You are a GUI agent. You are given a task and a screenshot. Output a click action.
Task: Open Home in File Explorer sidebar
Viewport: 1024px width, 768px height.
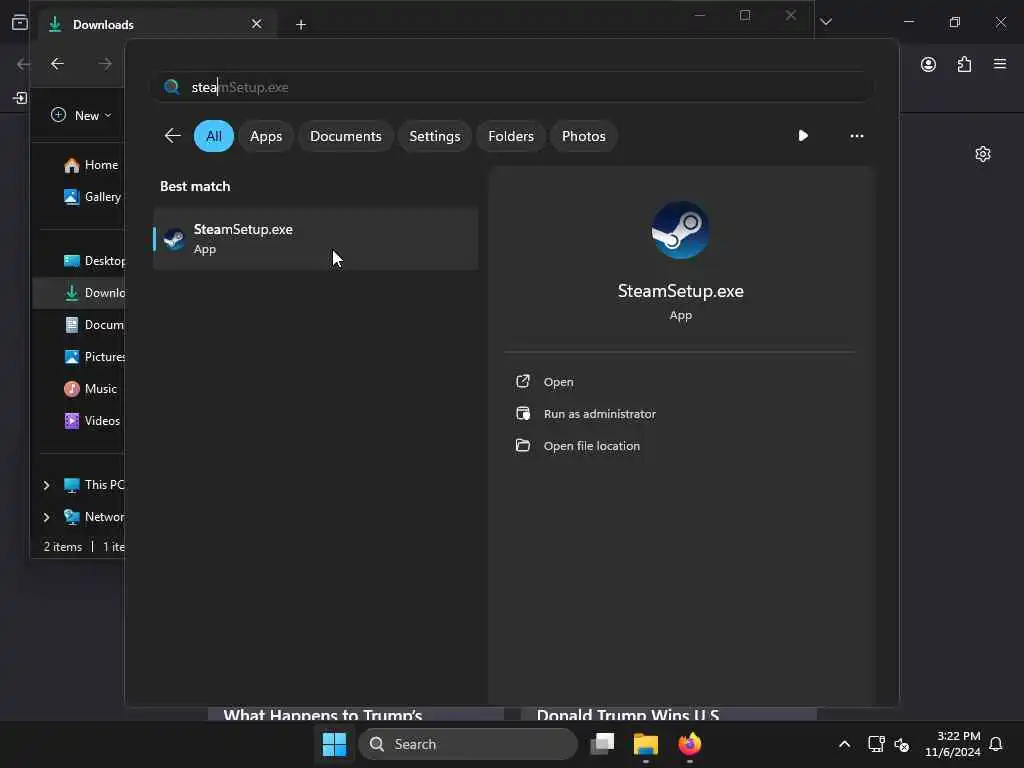[91, 165]
